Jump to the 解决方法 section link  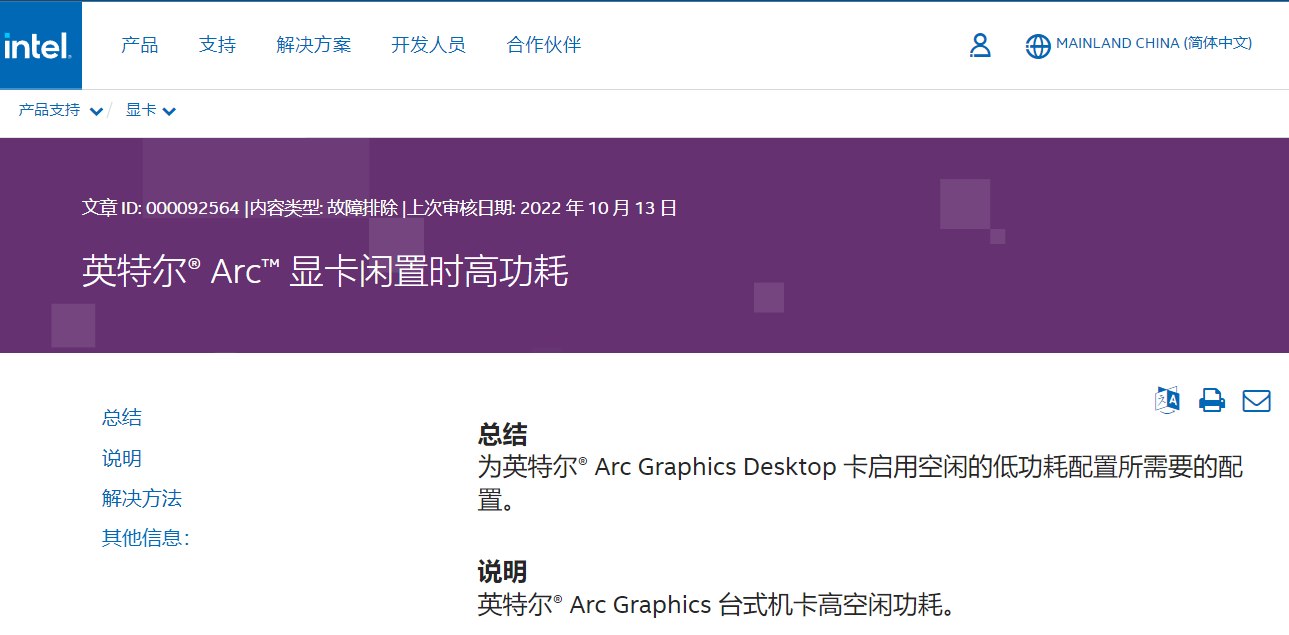(142, 498)
